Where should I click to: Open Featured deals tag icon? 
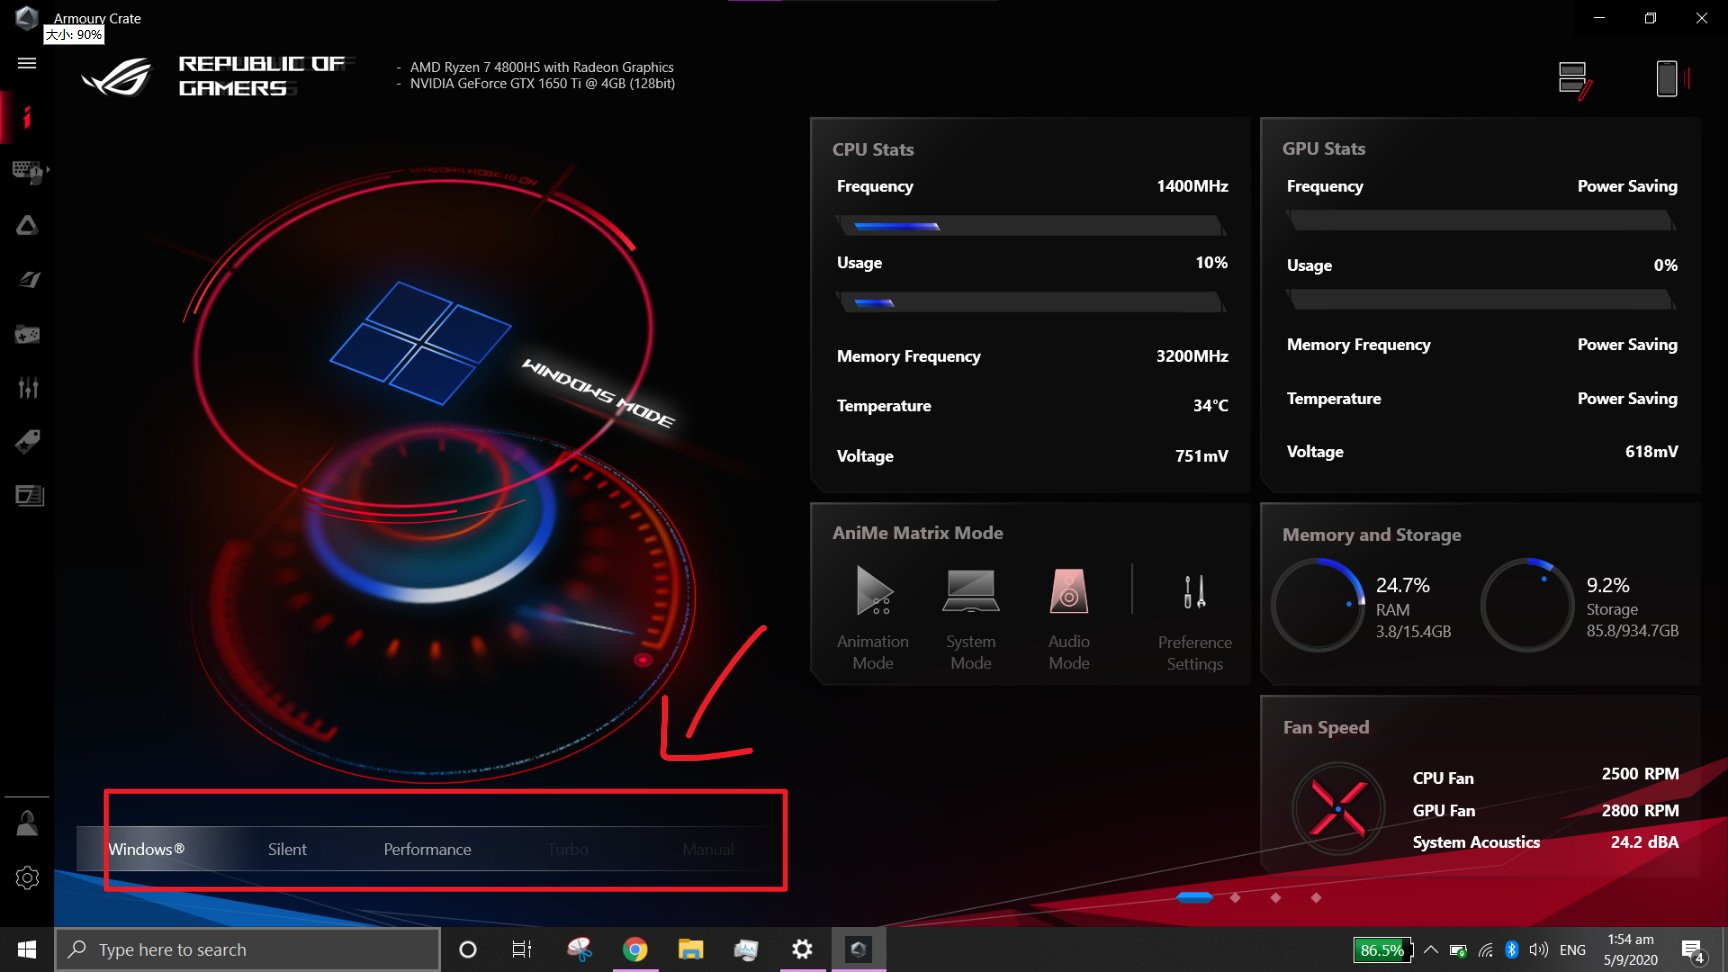[x=27, y=441]
